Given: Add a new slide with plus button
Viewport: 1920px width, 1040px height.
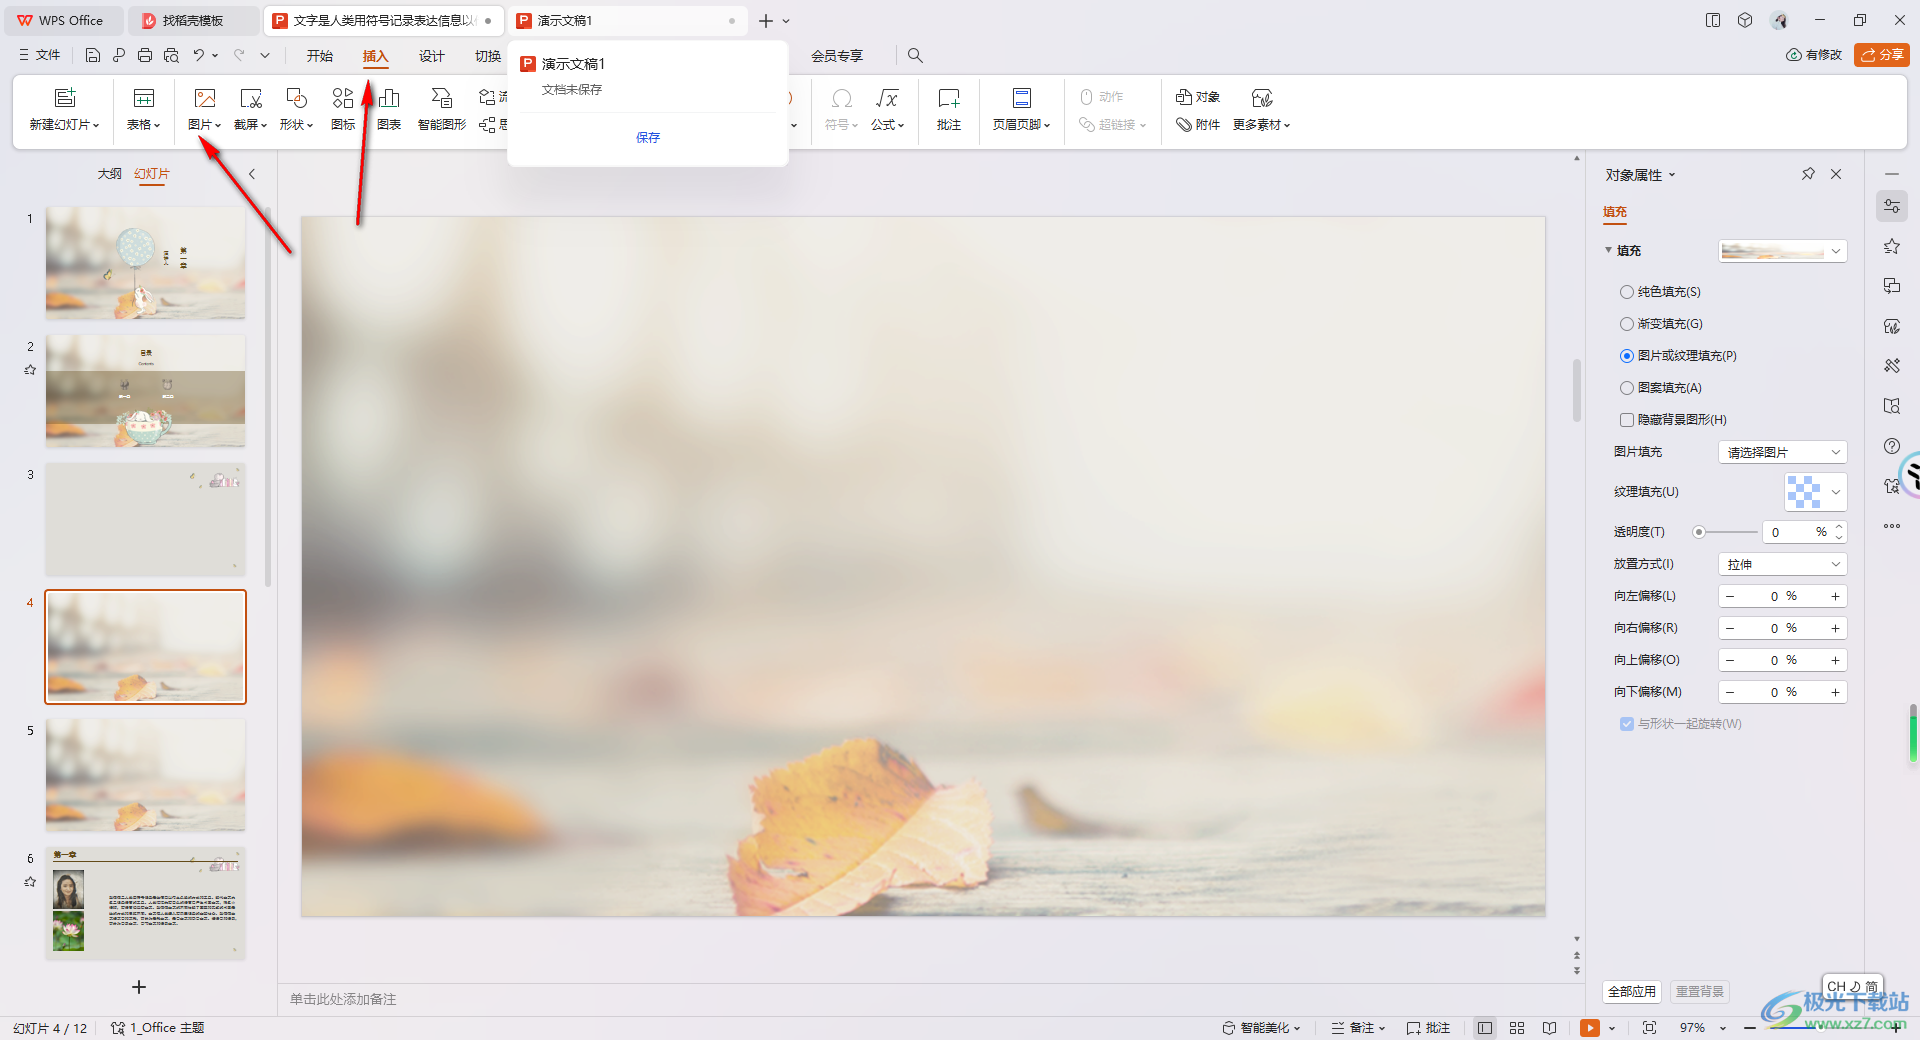Looking at the screenshot, I should tap(139, 987).
